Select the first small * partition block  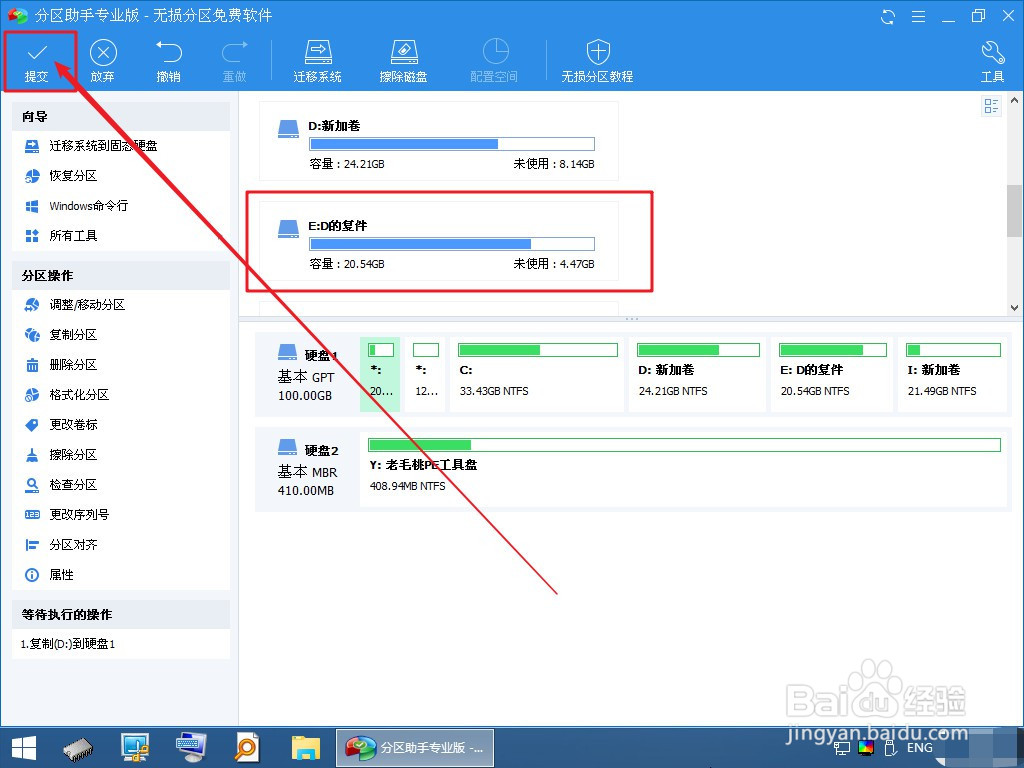click(380, 374)
